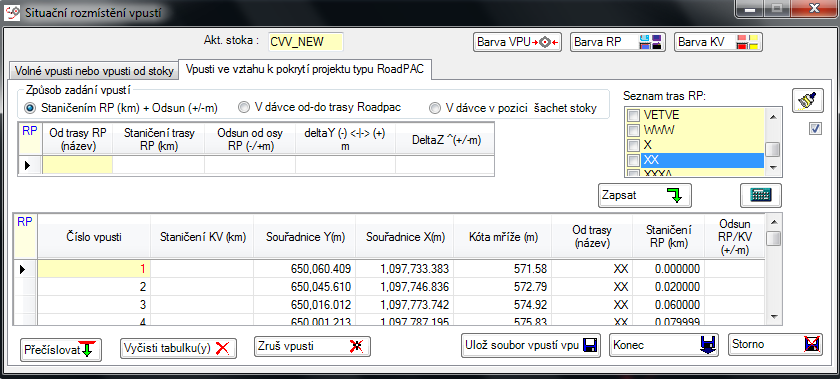
Task: Click Zruš vpusti delete button
Action: [312, 346]
